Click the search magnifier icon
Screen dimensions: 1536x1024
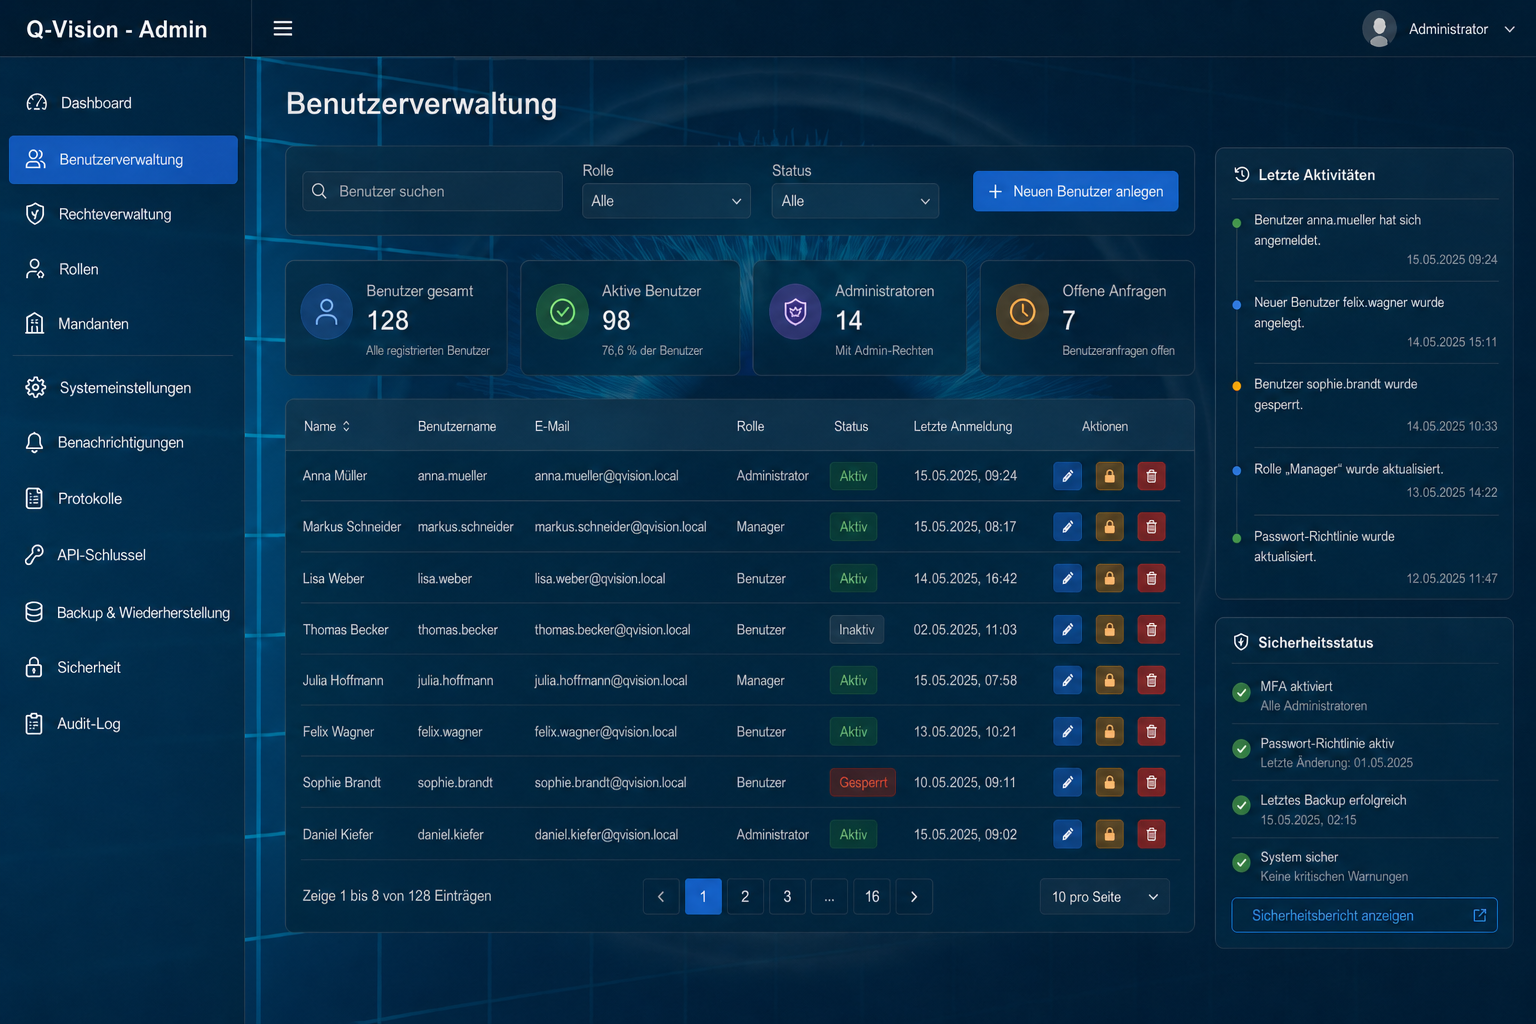coord(319,191)
